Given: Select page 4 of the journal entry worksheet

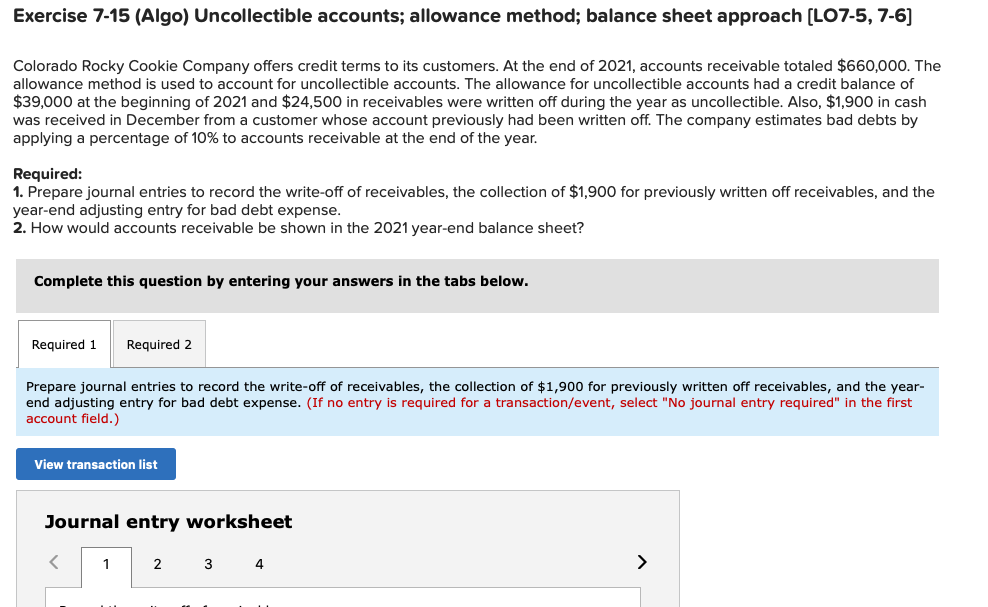Looking at the screenshot, I should coord(259,564).
